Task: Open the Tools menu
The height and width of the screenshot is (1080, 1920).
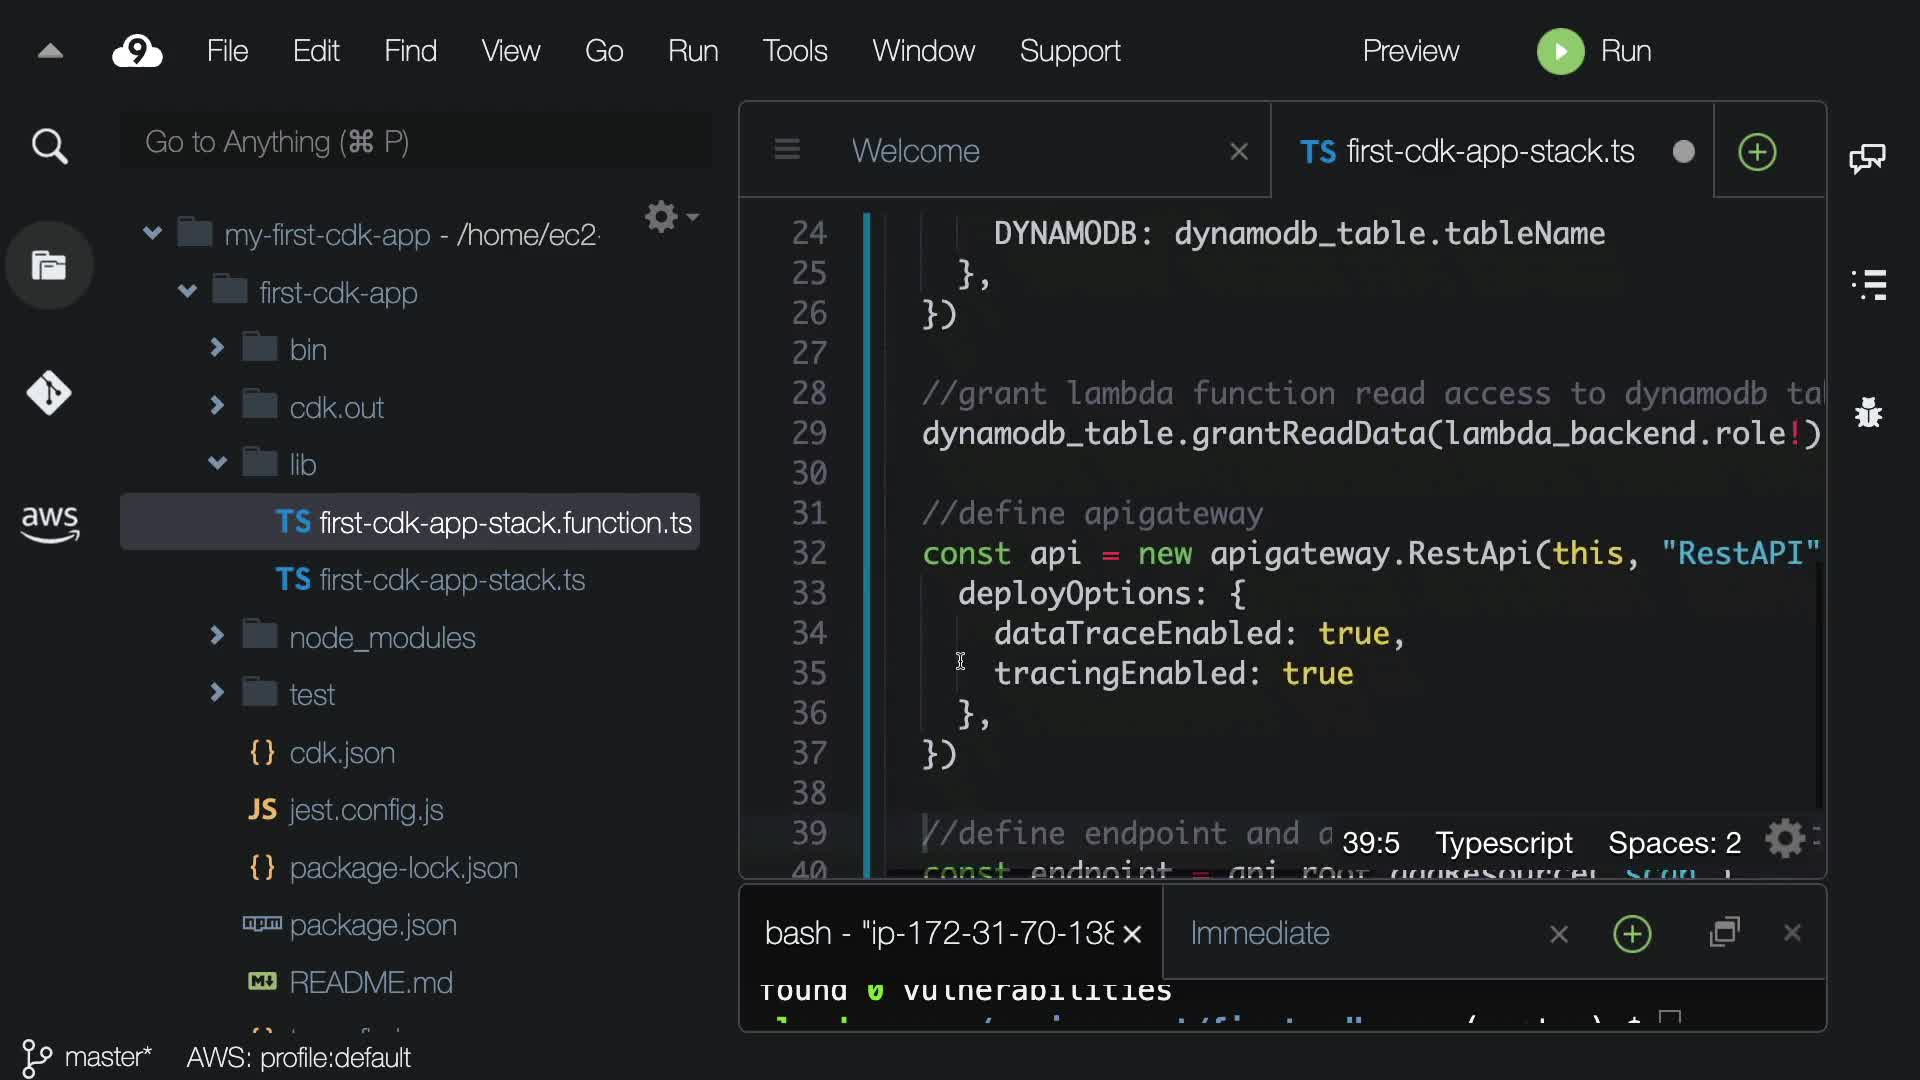Action: [x=794, y=51]
